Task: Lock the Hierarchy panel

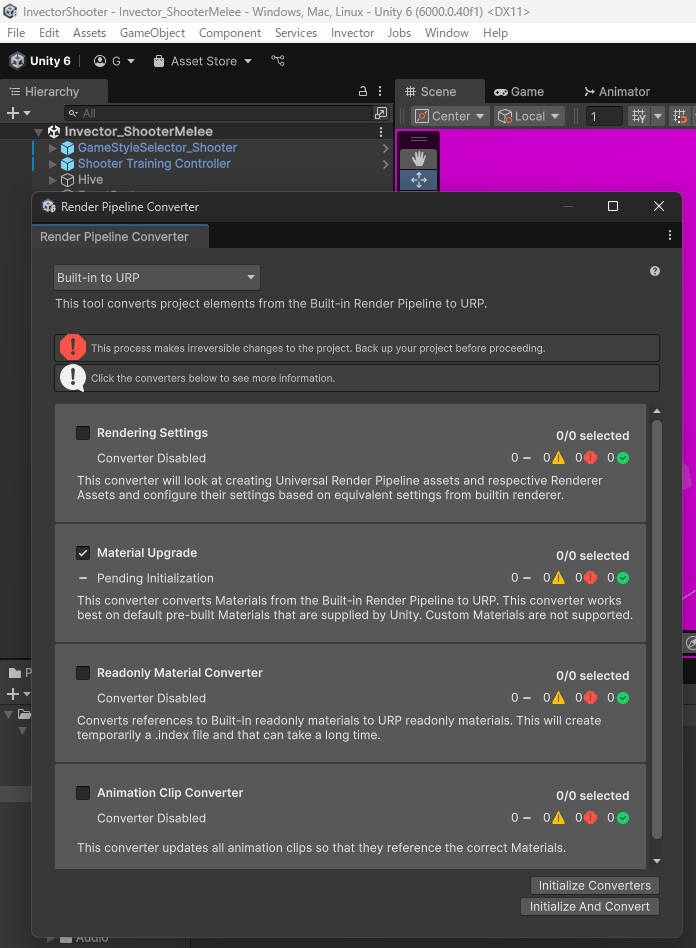Action: [362, 91]
